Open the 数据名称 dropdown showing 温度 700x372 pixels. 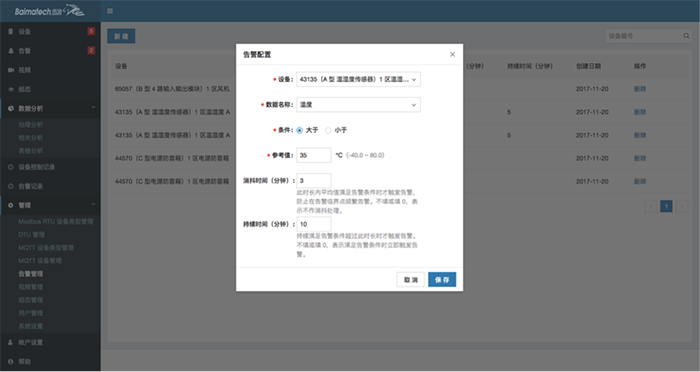pyautogui.click(x=358, y=105)
